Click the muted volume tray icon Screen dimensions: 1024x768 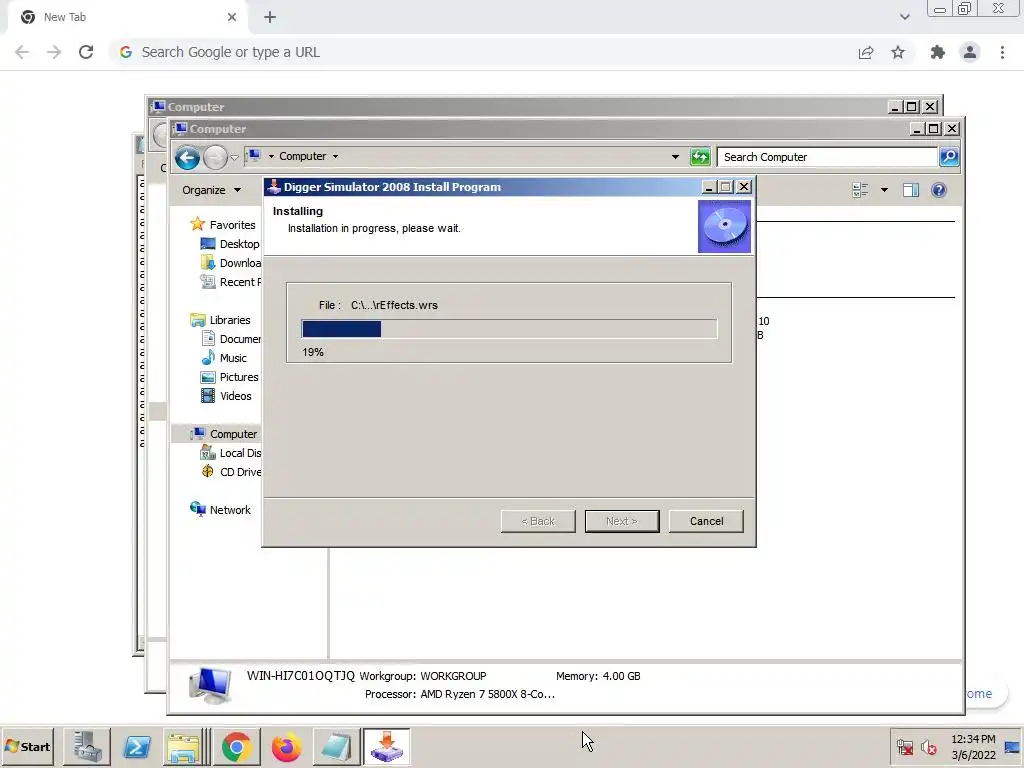point(928,747)
